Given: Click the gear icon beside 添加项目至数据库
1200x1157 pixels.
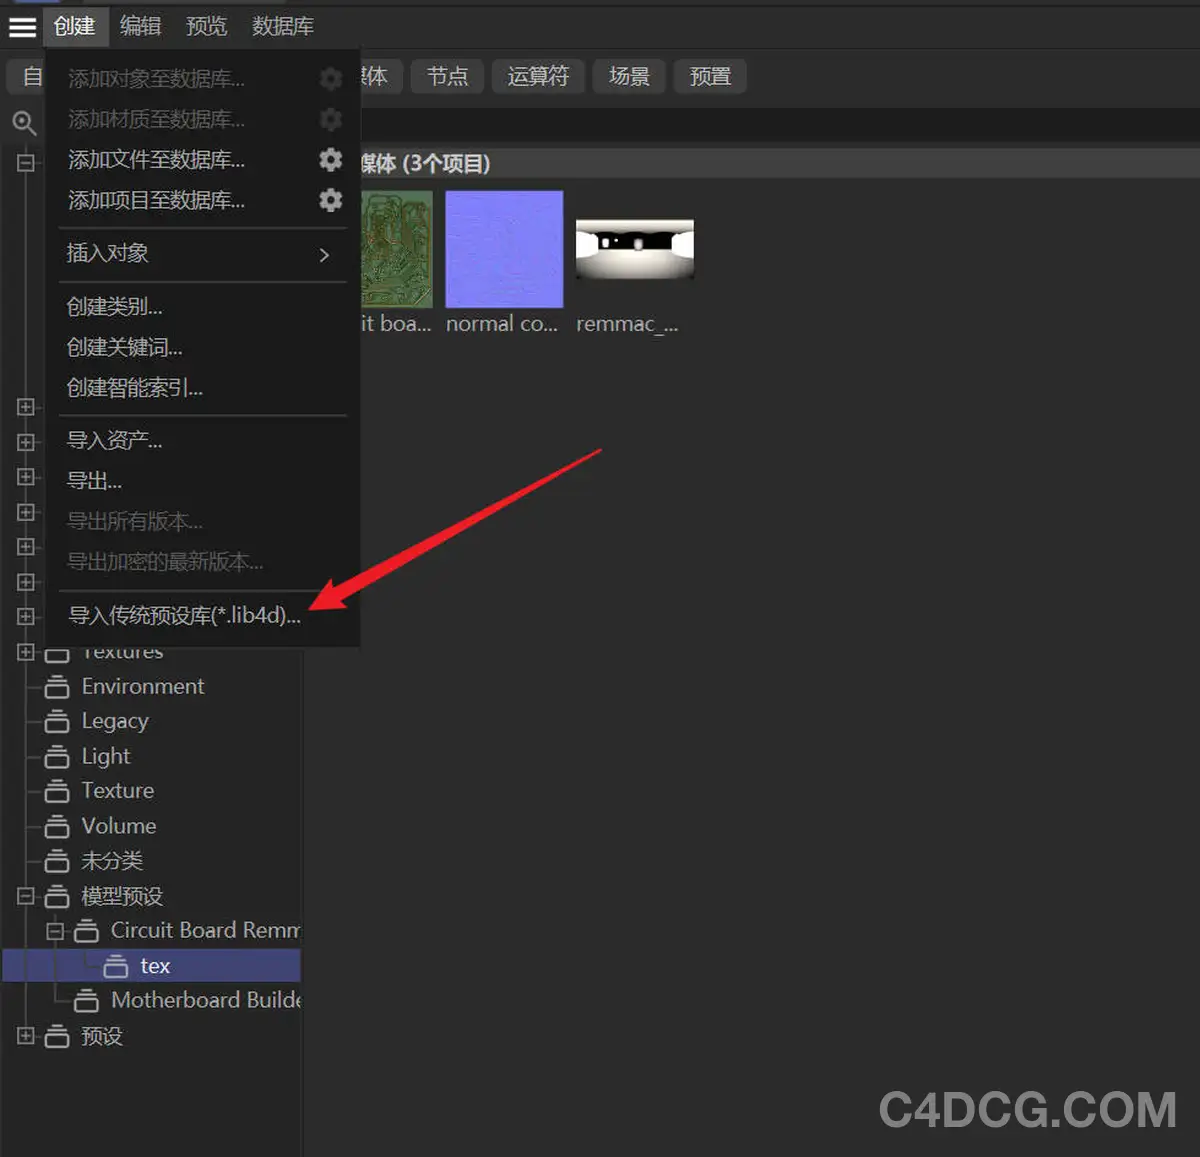Looking at the screenshot, I should (x=330, y=201).
